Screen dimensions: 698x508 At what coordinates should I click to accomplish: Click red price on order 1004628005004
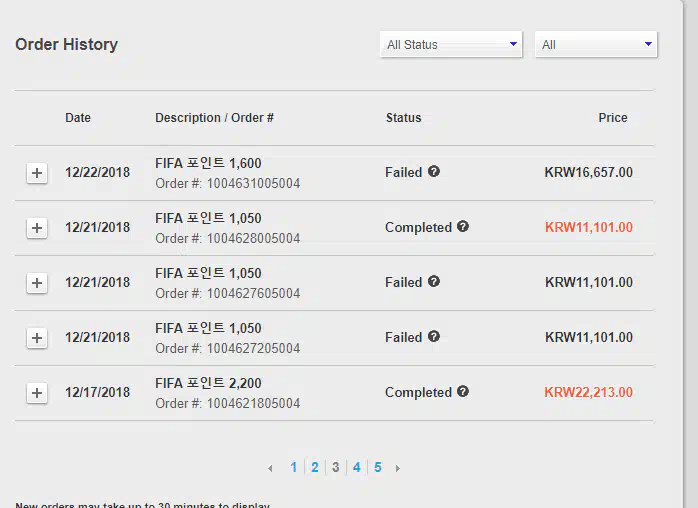588,227
